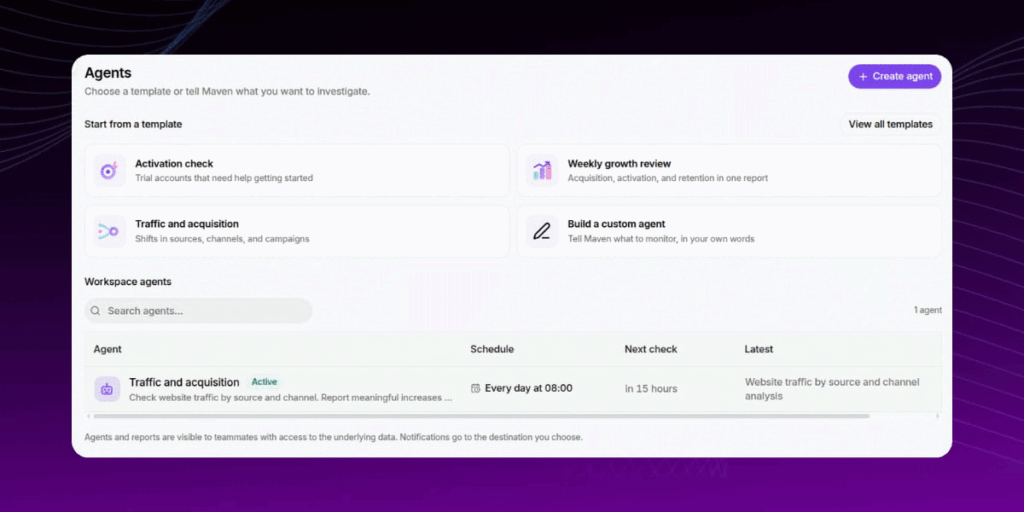Click the green Active status badge
Image resolution: width=1024 pixels, height=512 pixels.
264,382
